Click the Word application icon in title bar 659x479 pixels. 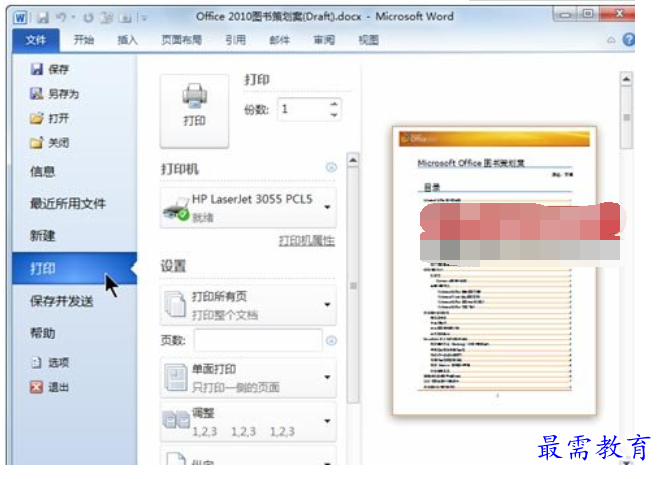tap(20, 17)
